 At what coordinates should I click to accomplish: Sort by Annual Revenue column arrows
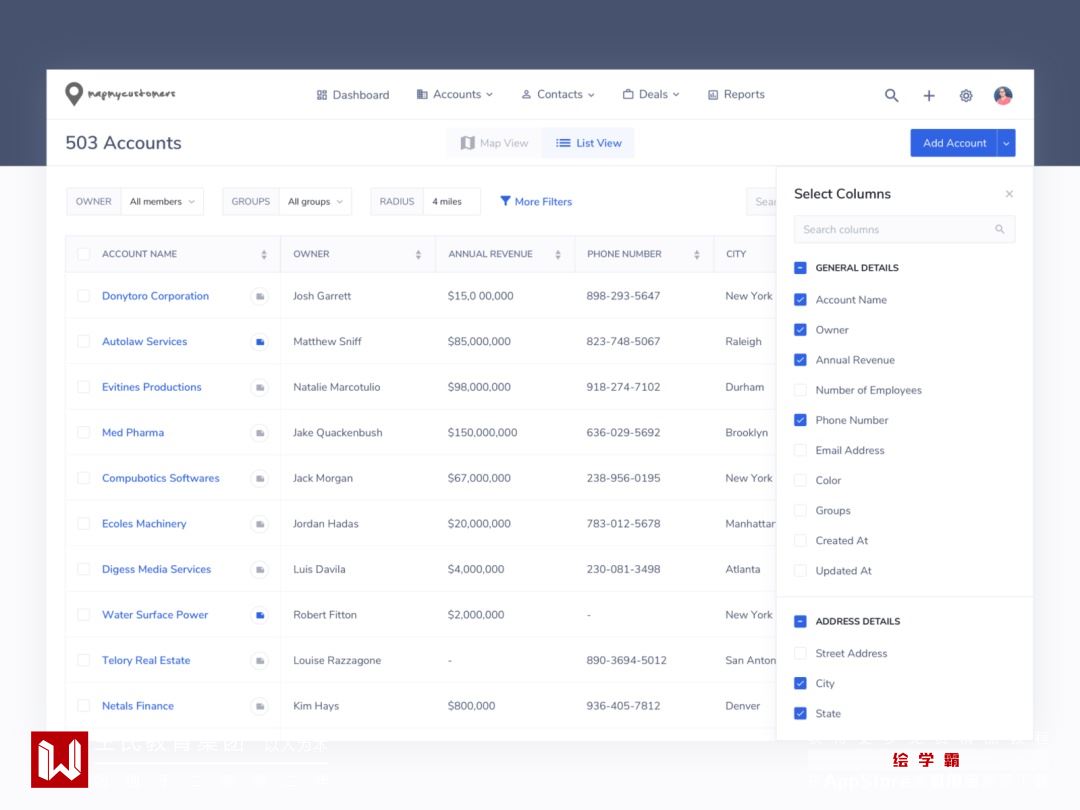pos(558,254)
